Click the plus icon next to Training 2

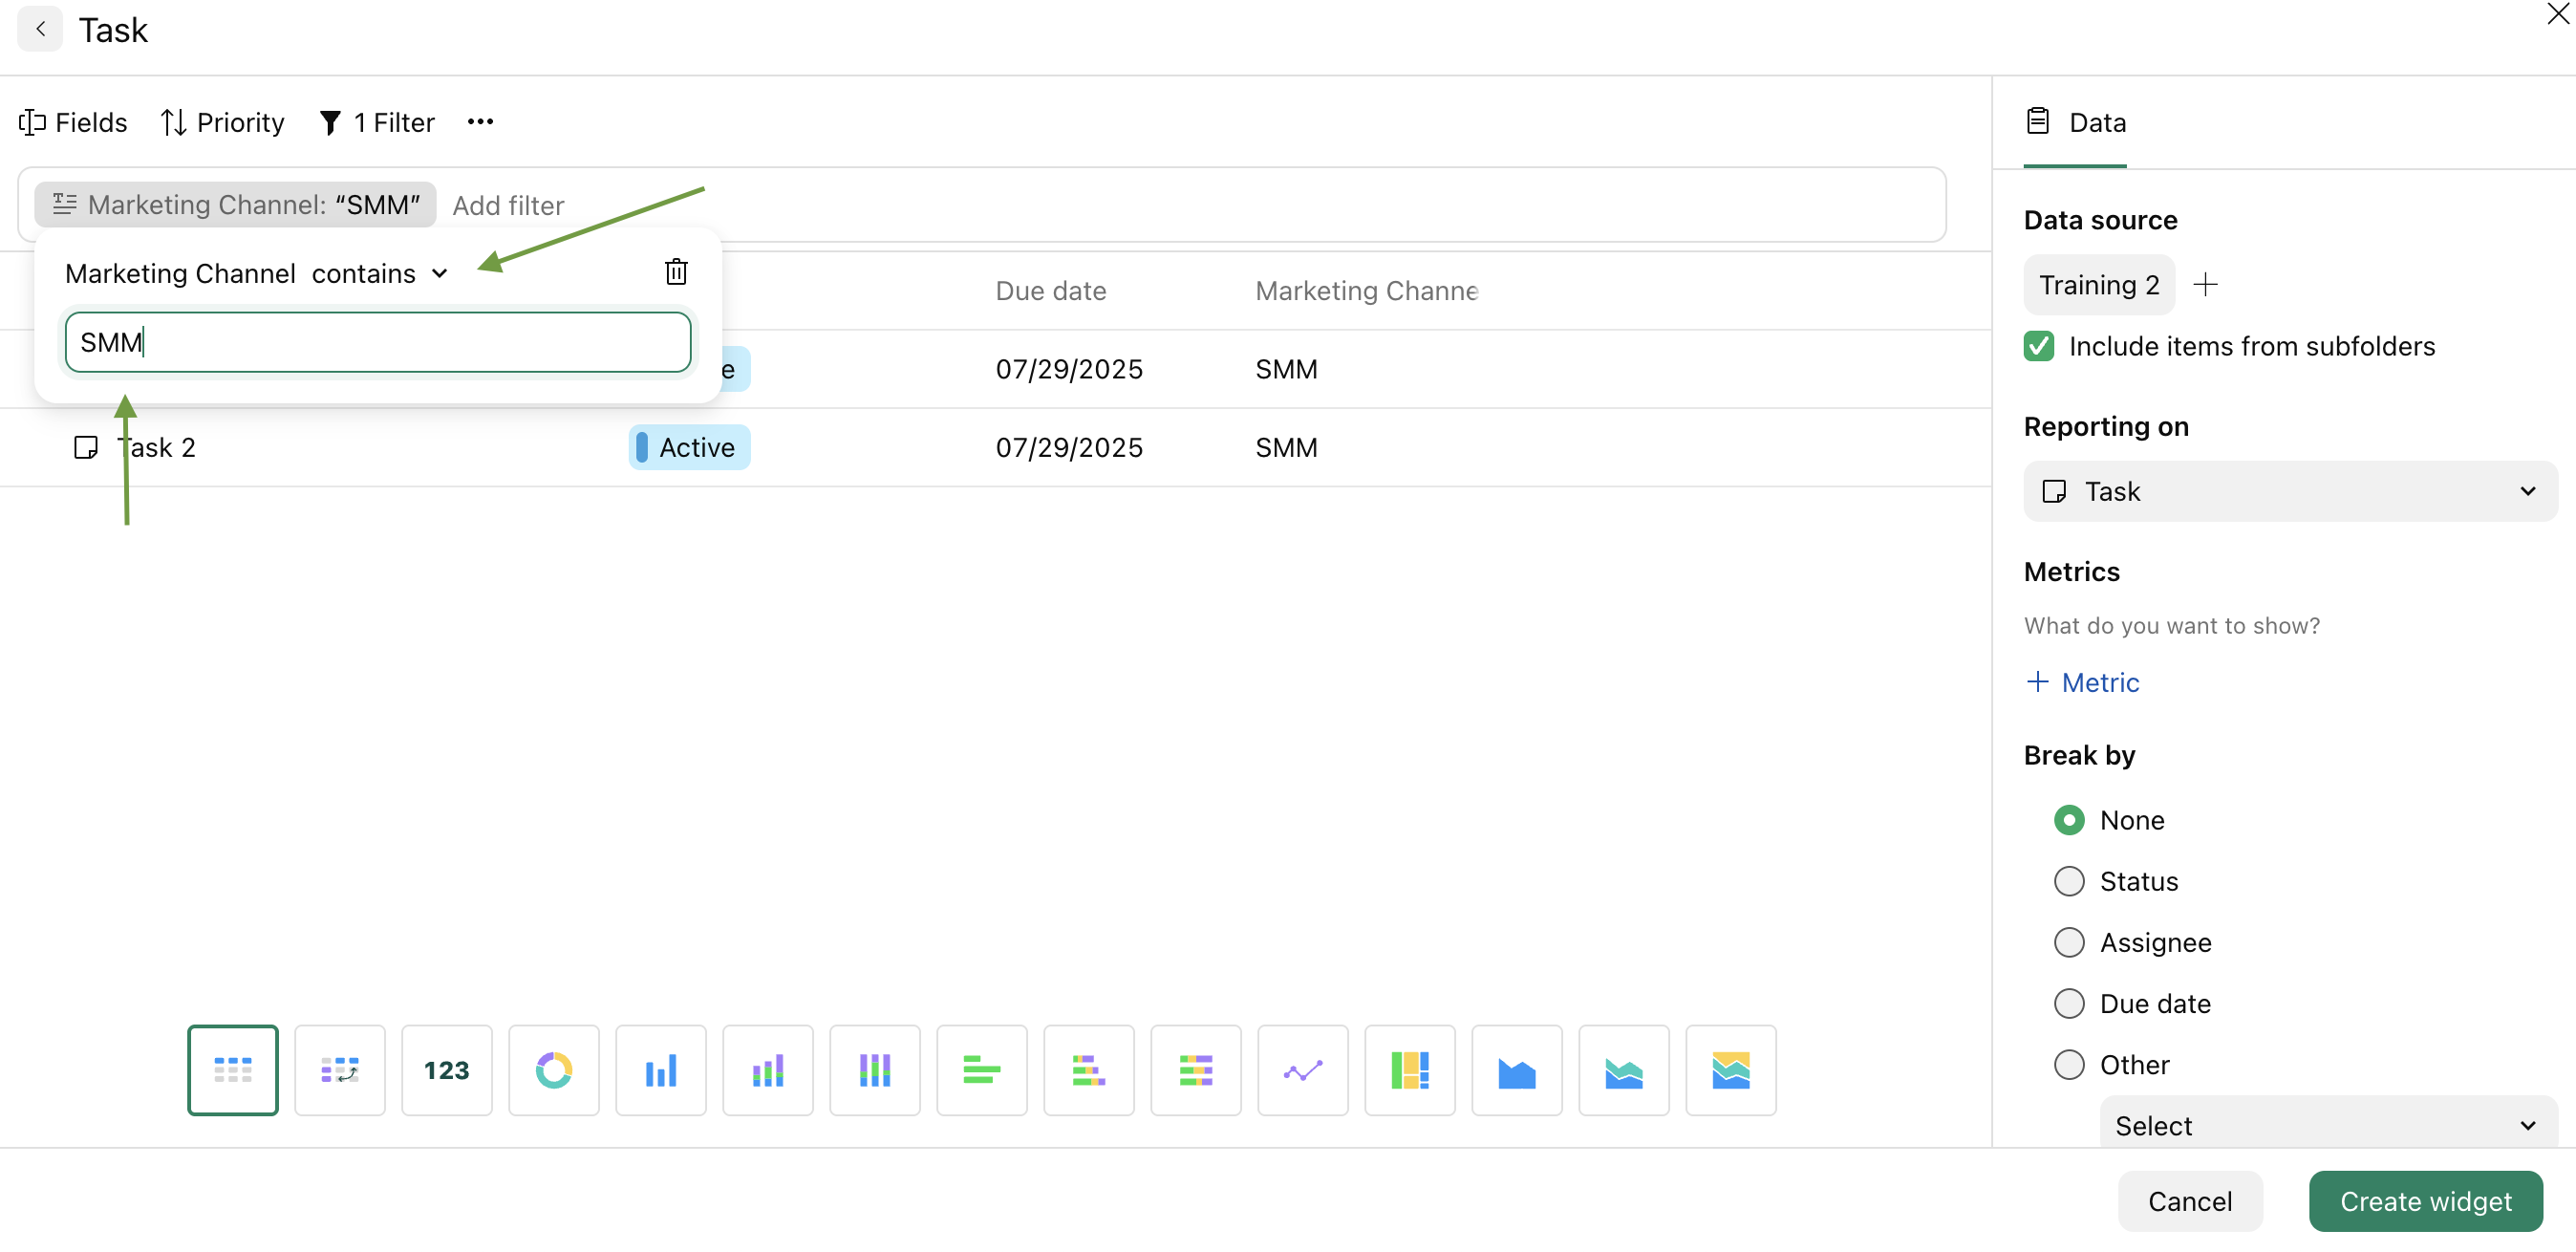pyautogui.click(x=2205, y=285)
